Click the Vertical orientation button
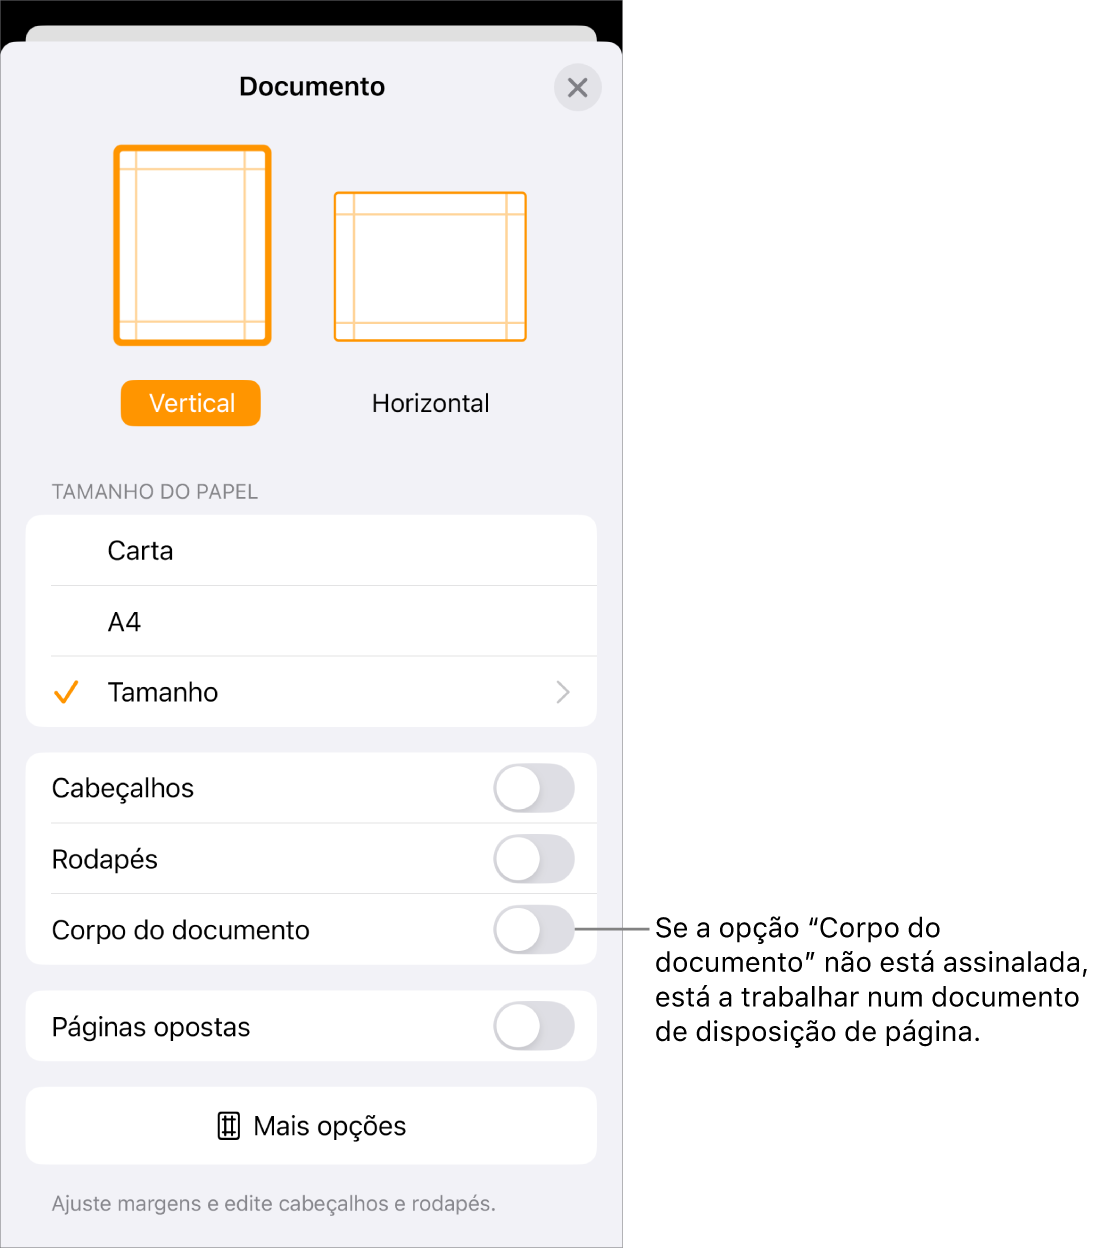 pos(191,403)
